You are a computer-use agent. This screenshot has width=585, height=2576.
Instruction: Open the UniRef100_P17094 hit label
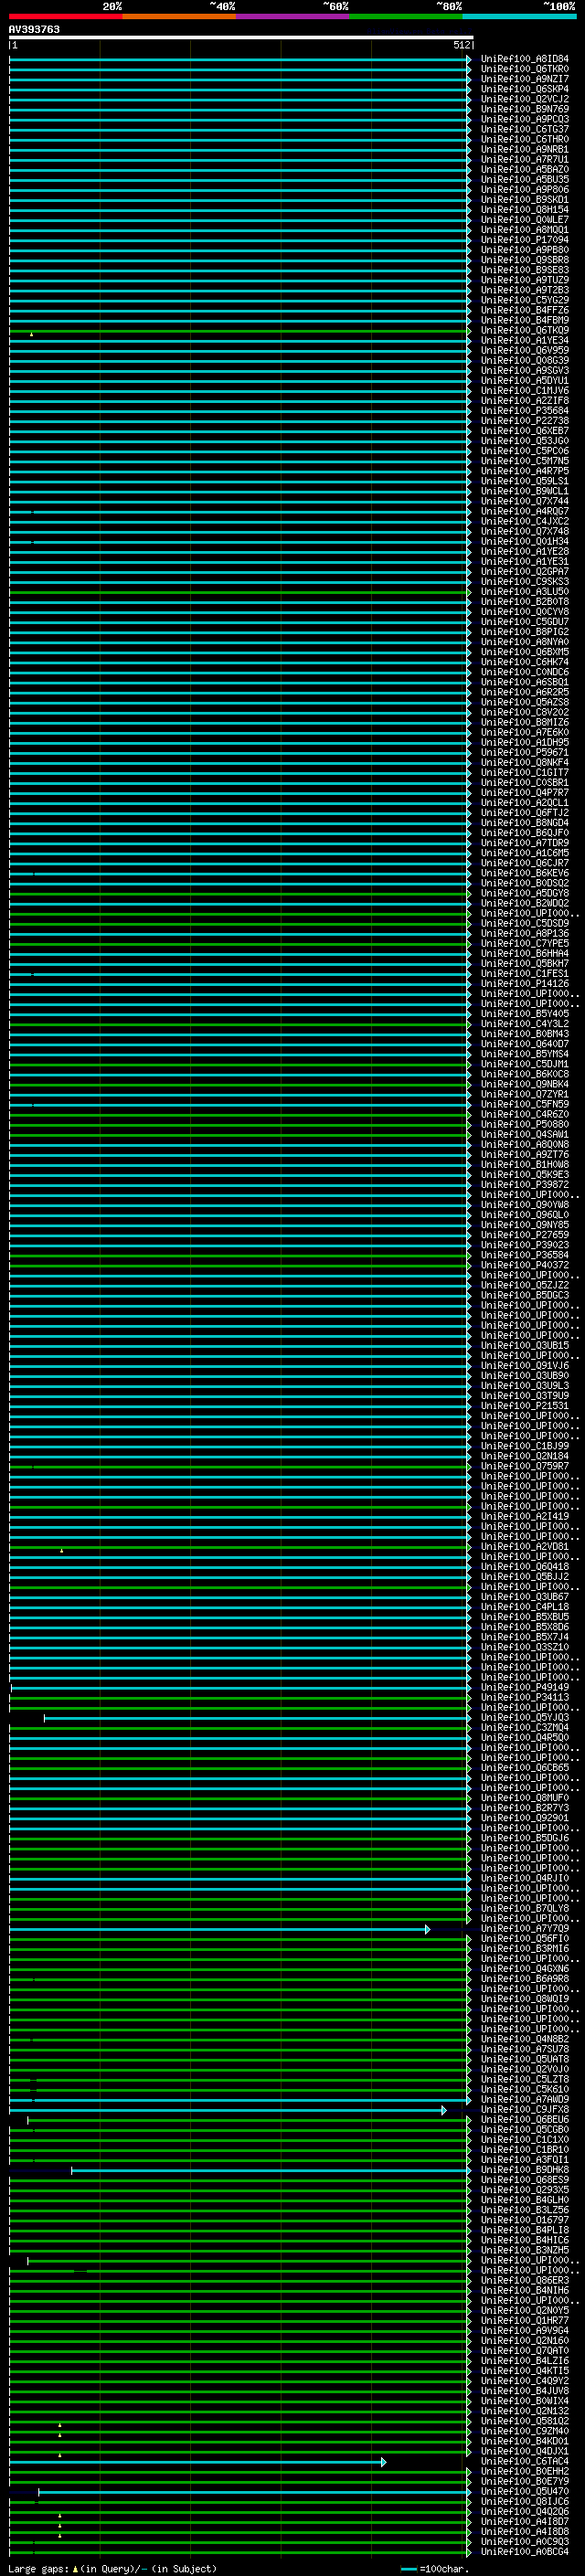[x=524, y=240]
